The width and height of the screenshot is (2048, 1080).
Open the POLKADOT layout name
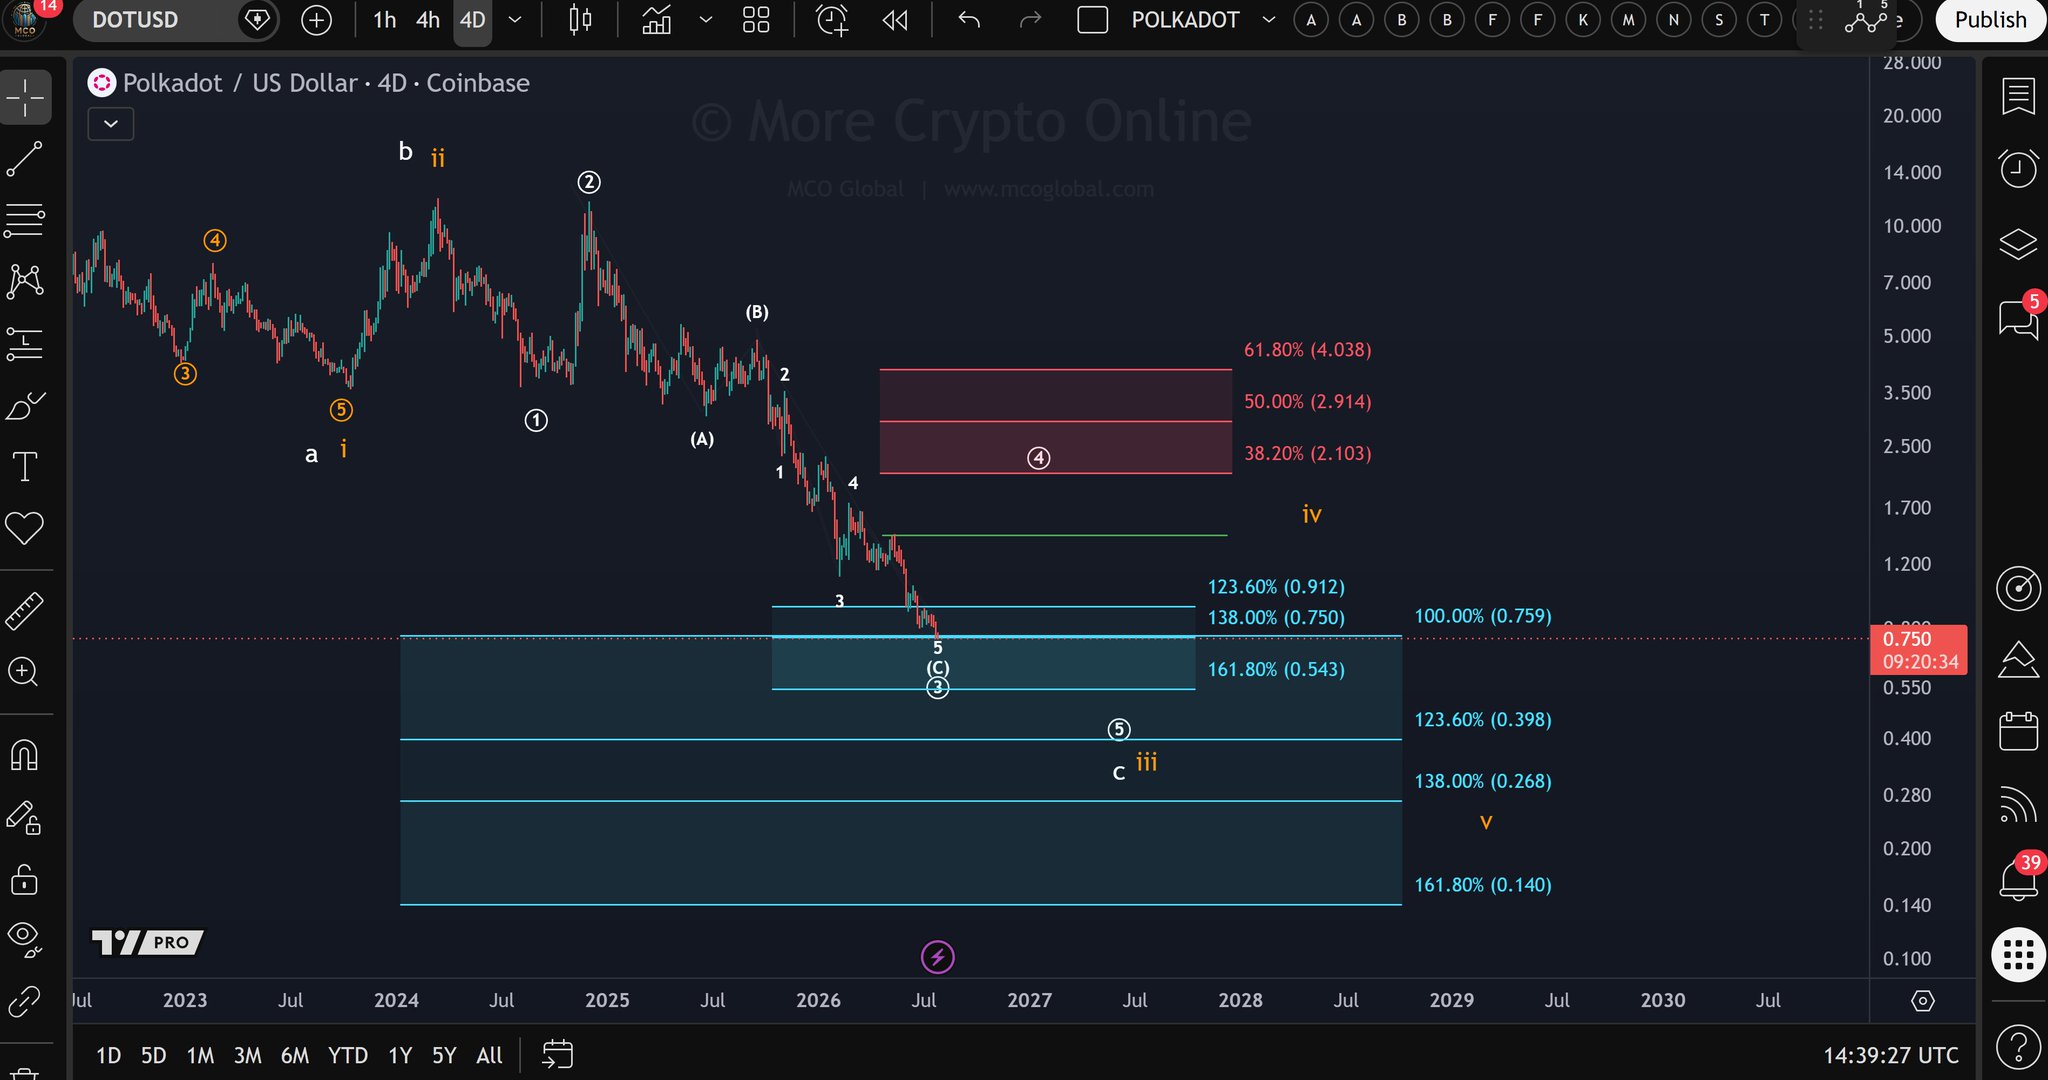coord(1185,20)
